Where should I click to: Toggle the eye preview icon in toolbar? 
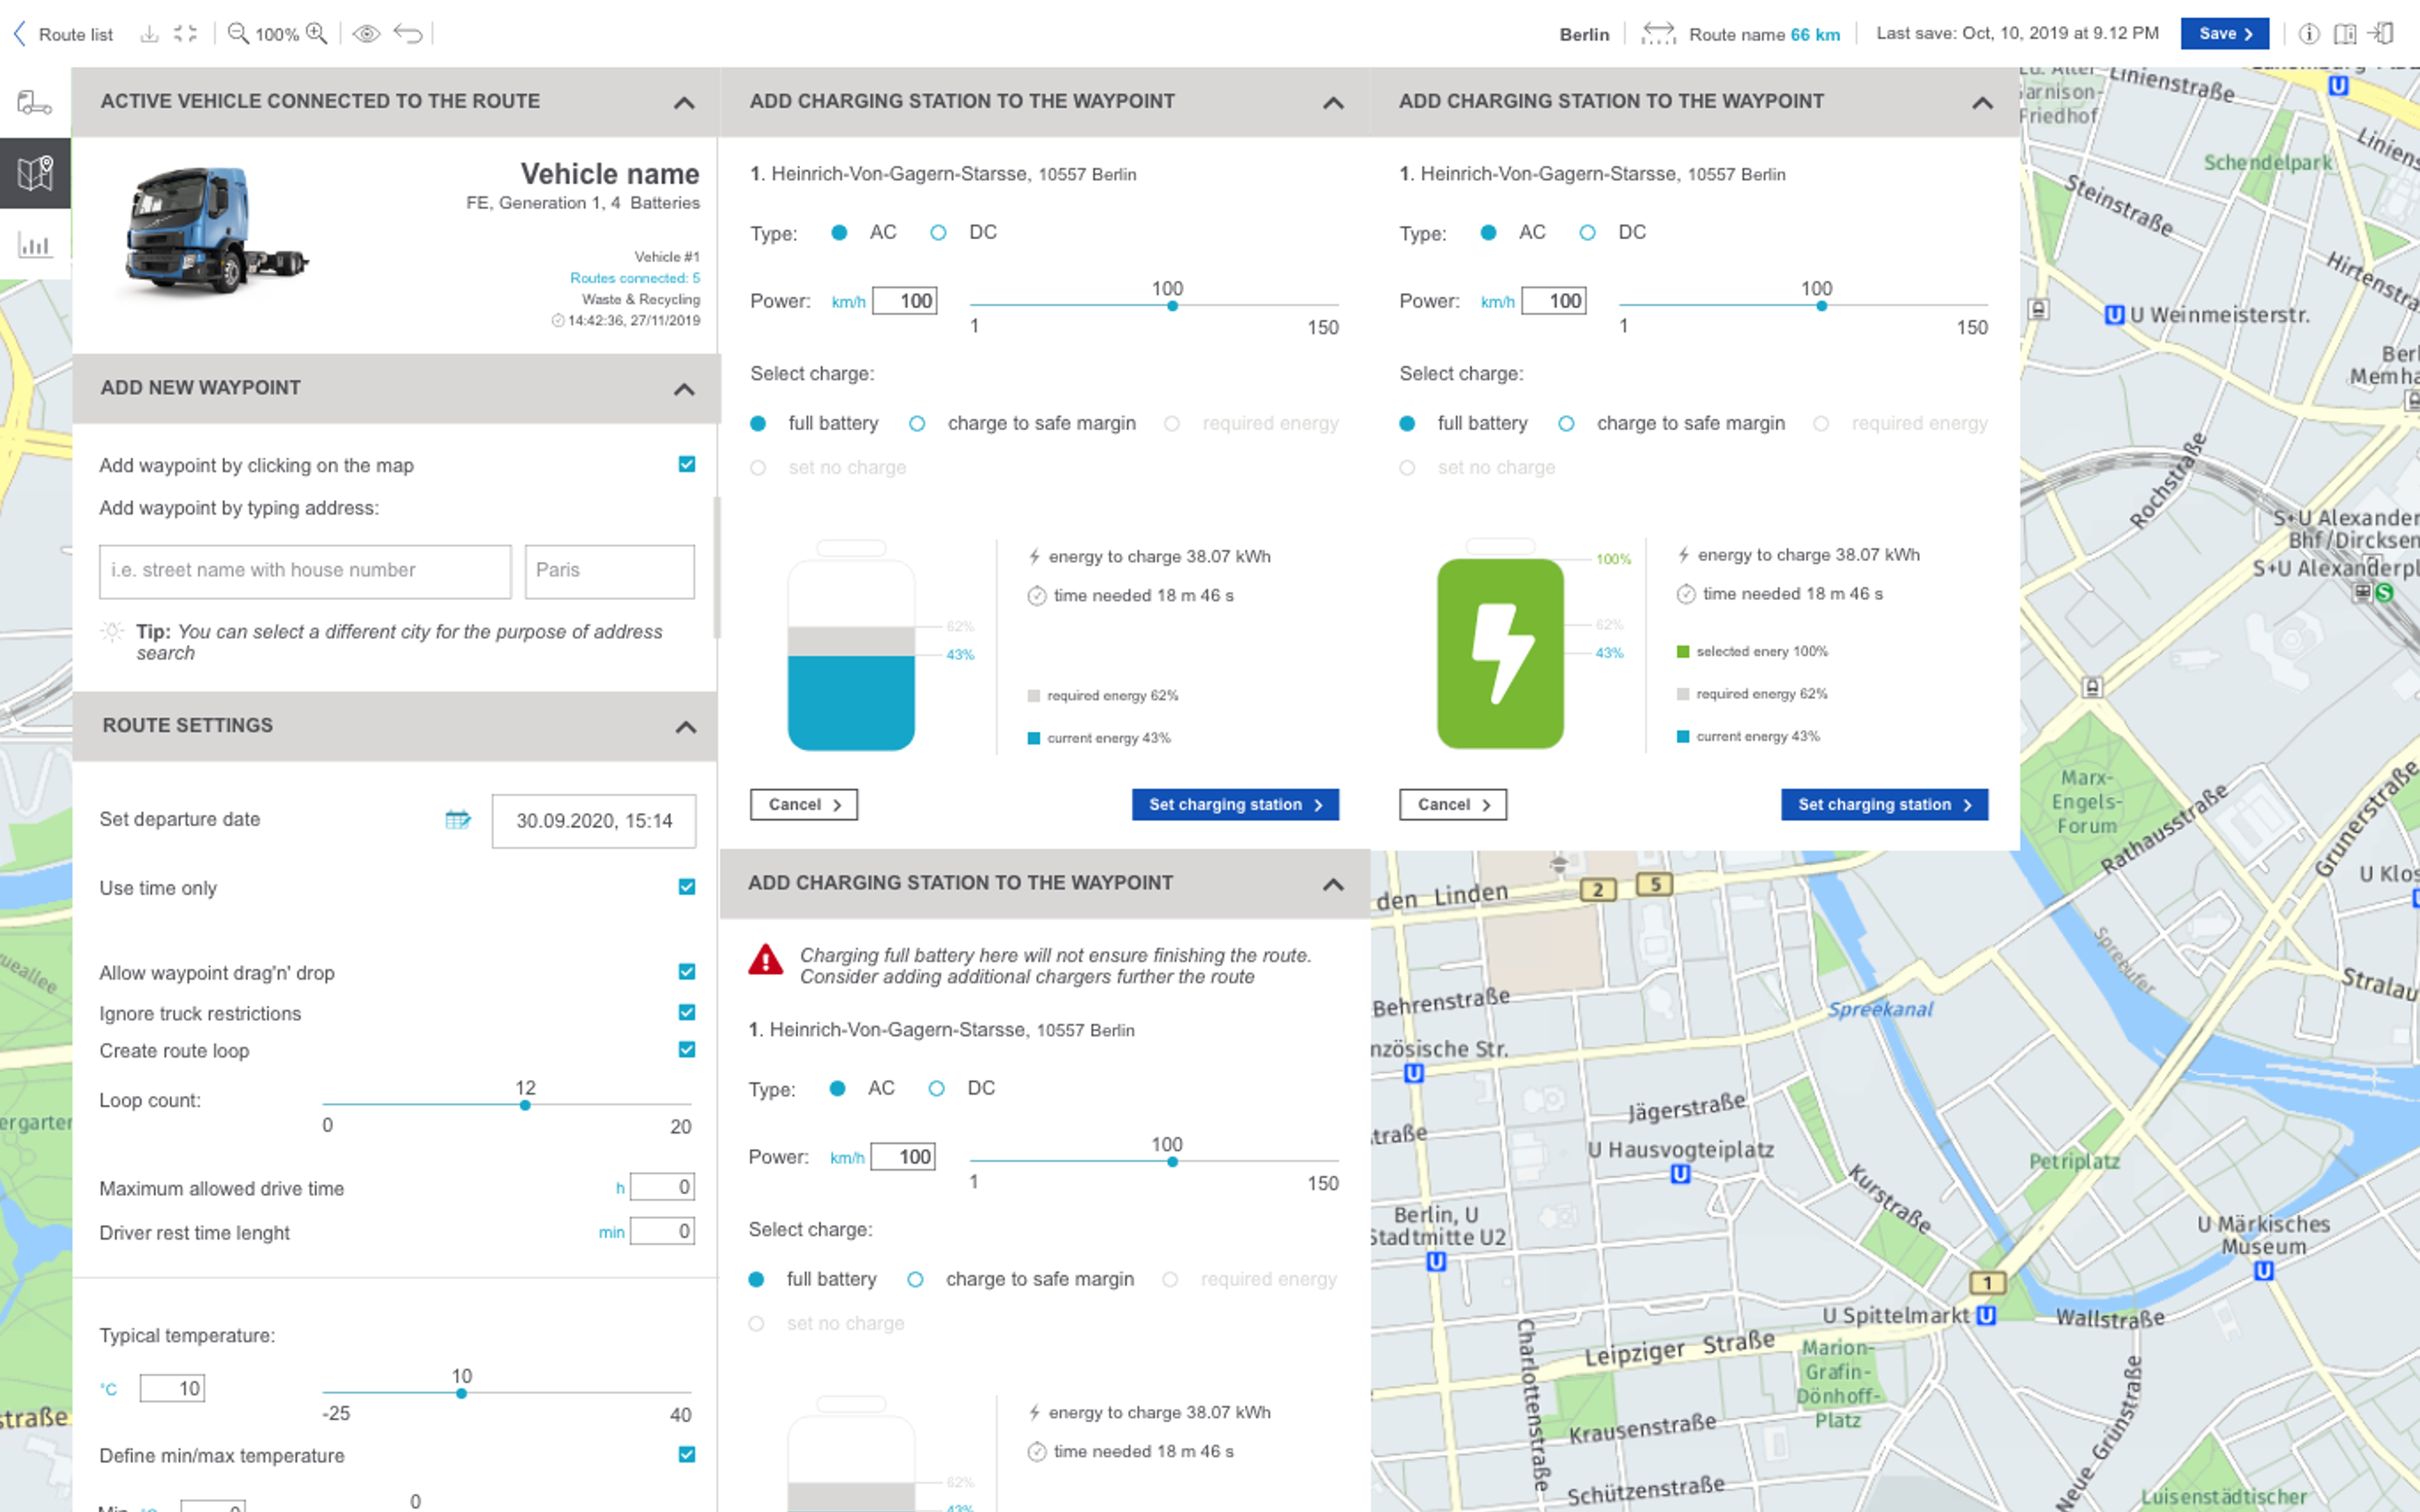point(366,34)
